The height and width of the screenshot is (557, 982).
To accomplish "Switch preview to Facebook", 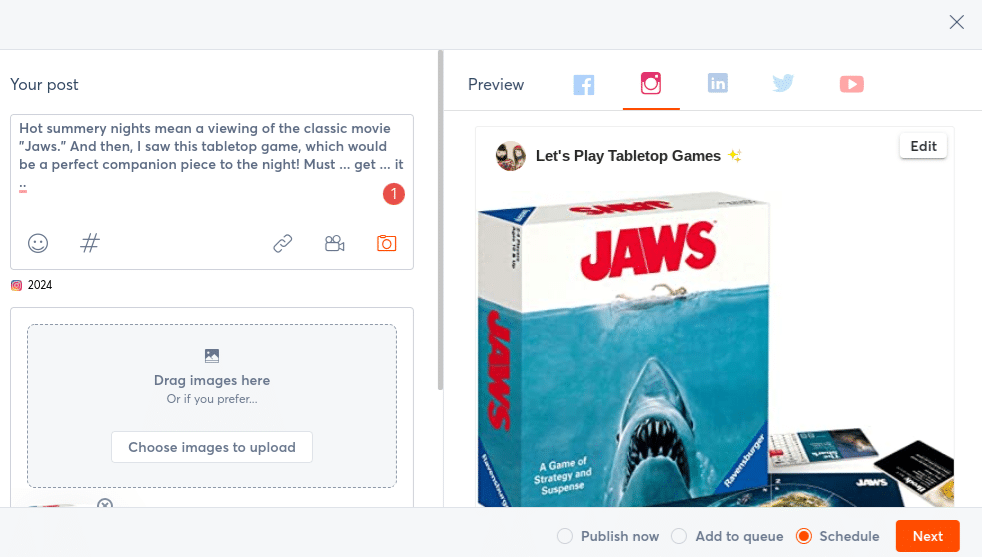I will click(x=584, y=85).
